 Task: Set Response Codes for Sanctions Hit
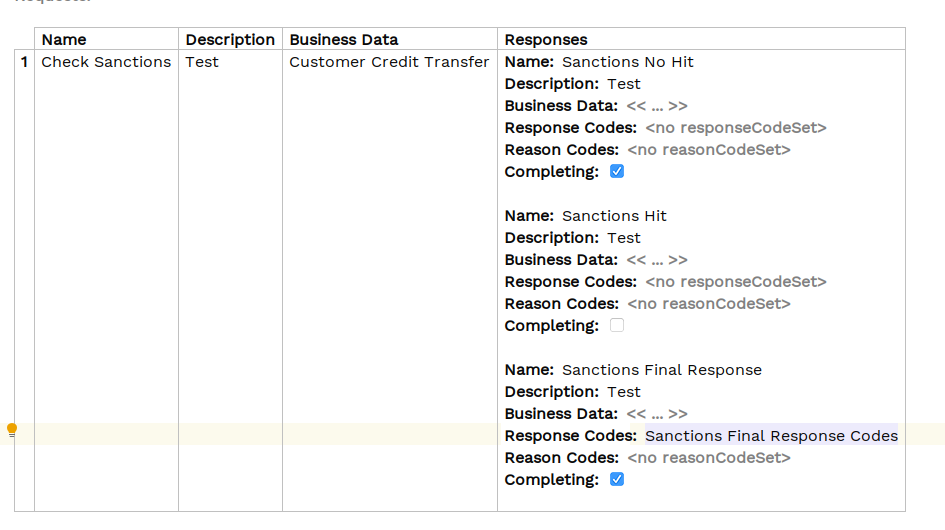tap(735, 282)
